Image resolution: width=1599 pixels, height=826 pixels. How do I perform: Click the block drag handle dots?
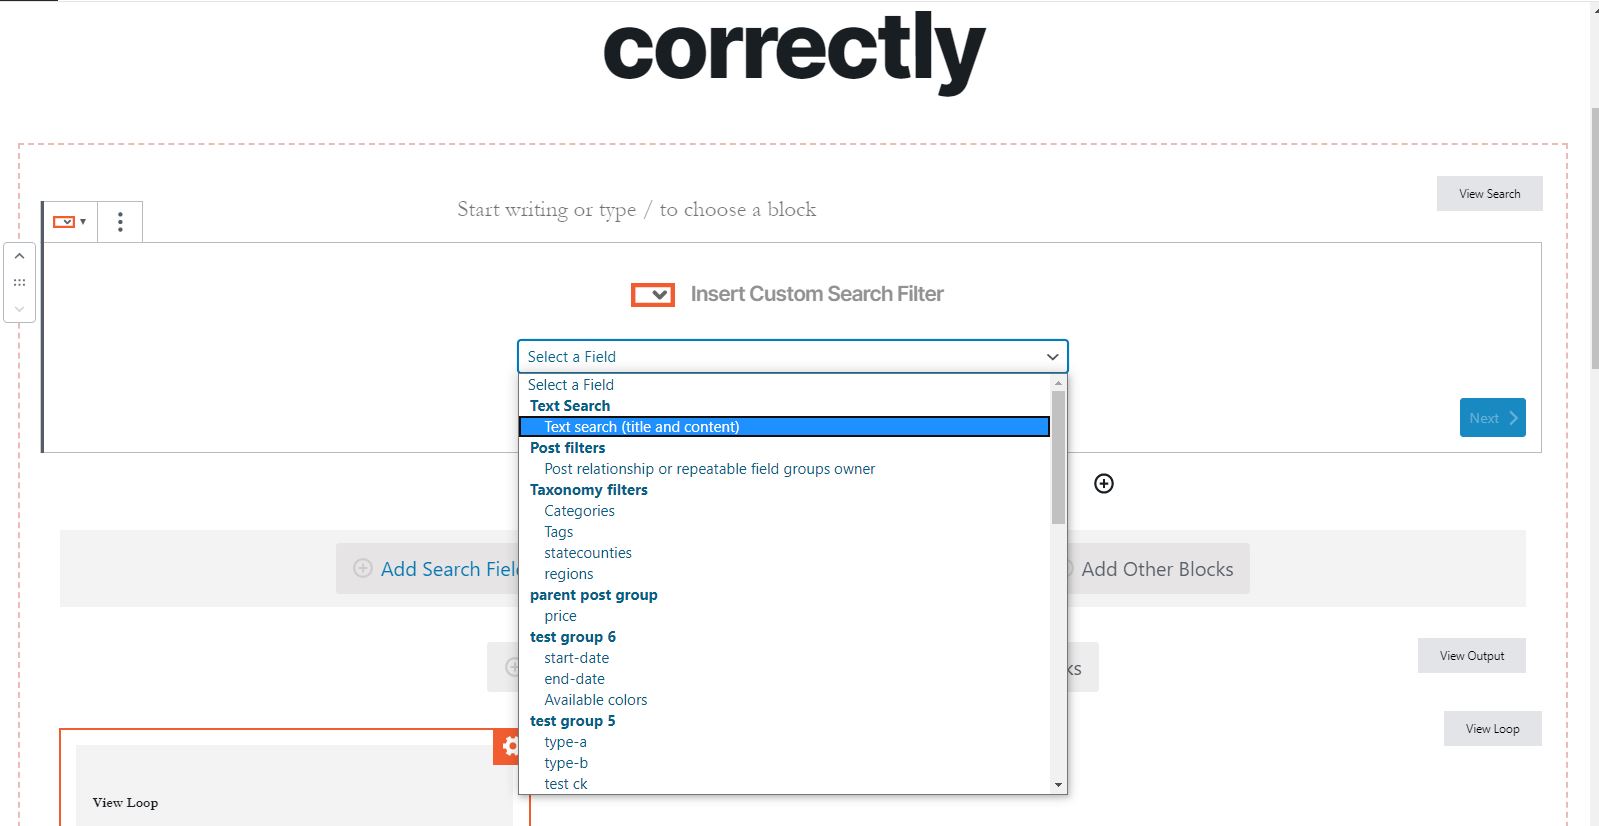[19, 283]
